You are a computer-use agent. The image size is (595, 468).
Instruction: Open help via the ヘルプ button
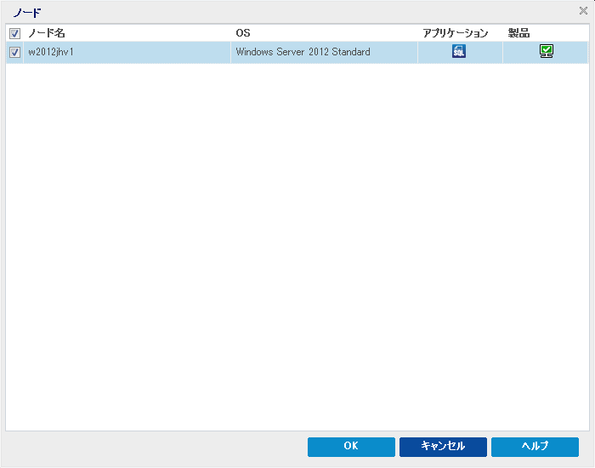point(535,446)
